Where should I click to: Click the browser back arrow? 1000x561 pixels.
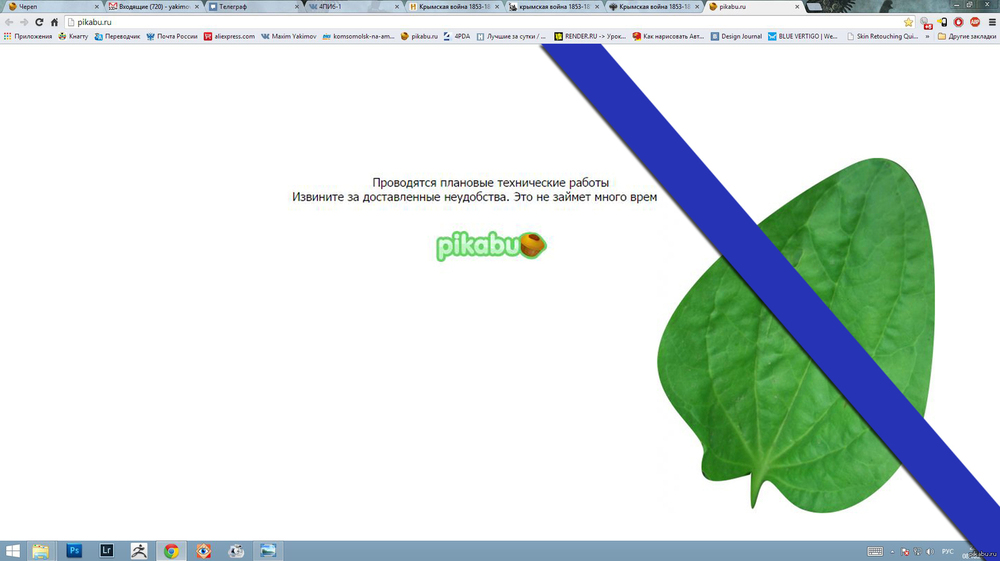coord(9,22)
